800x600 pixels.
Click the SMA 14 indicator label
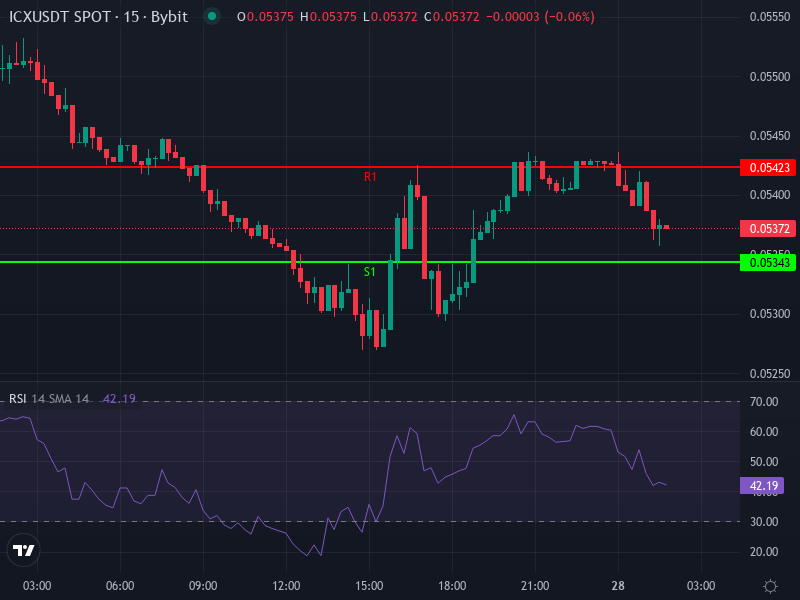70,398
